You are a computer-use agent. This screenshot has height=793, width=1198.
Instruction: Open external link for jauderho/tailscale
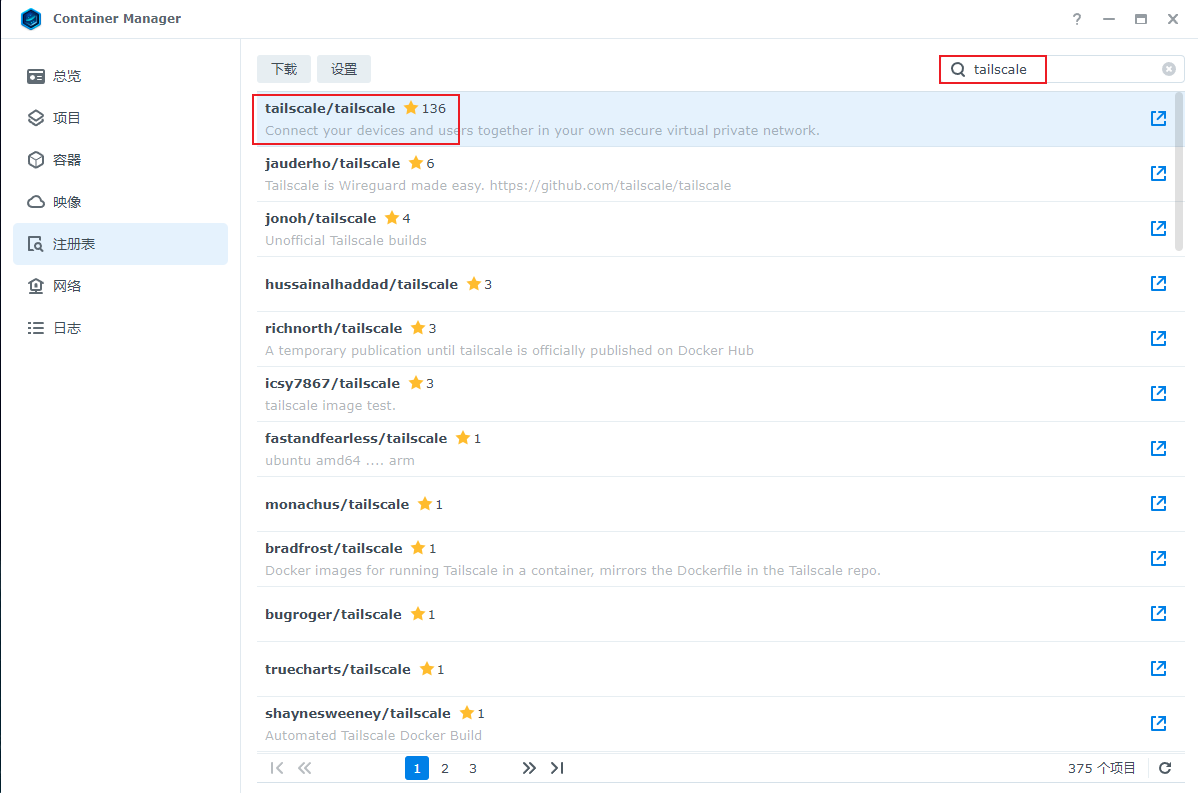(1158, 173)
